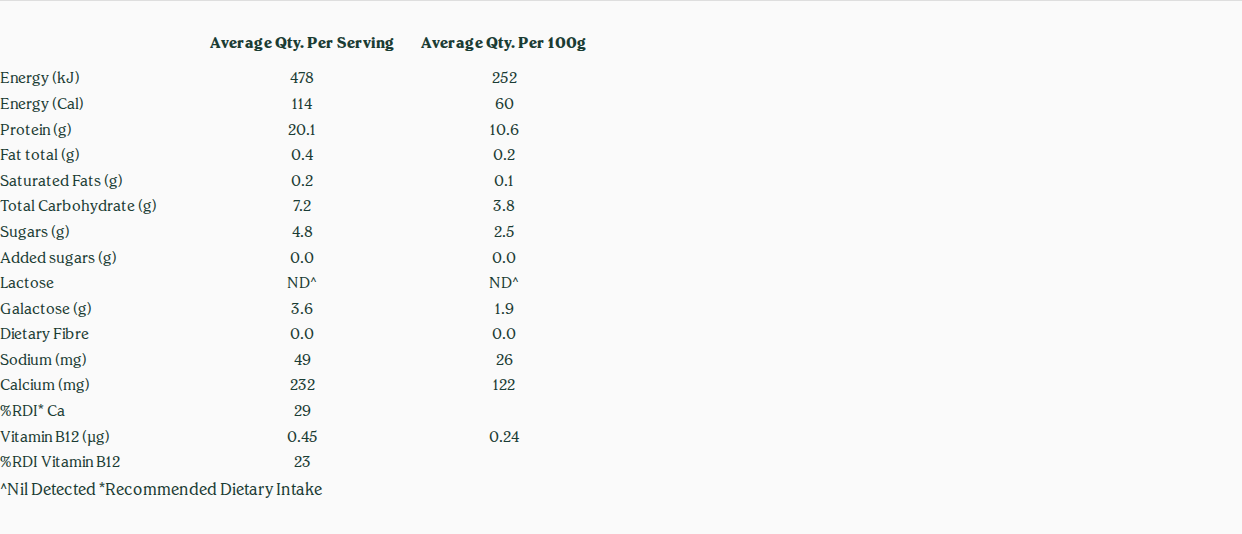
Task: Click the 232 calcium per serving value
Action: click(302, 385)
